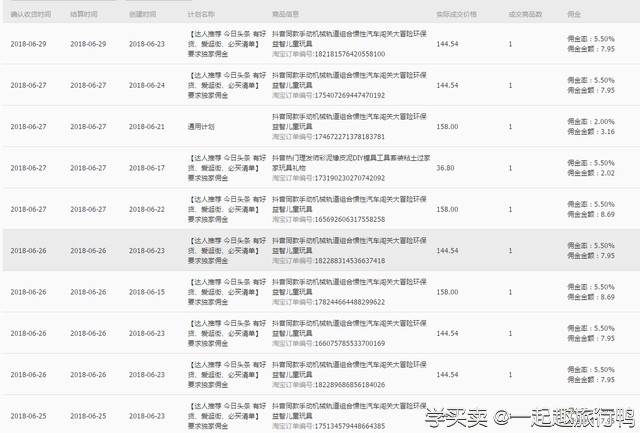Click price 144.54 in order 182181576420558100 row
This screenshot has width=640, height=433.
(x=447, y=44)
